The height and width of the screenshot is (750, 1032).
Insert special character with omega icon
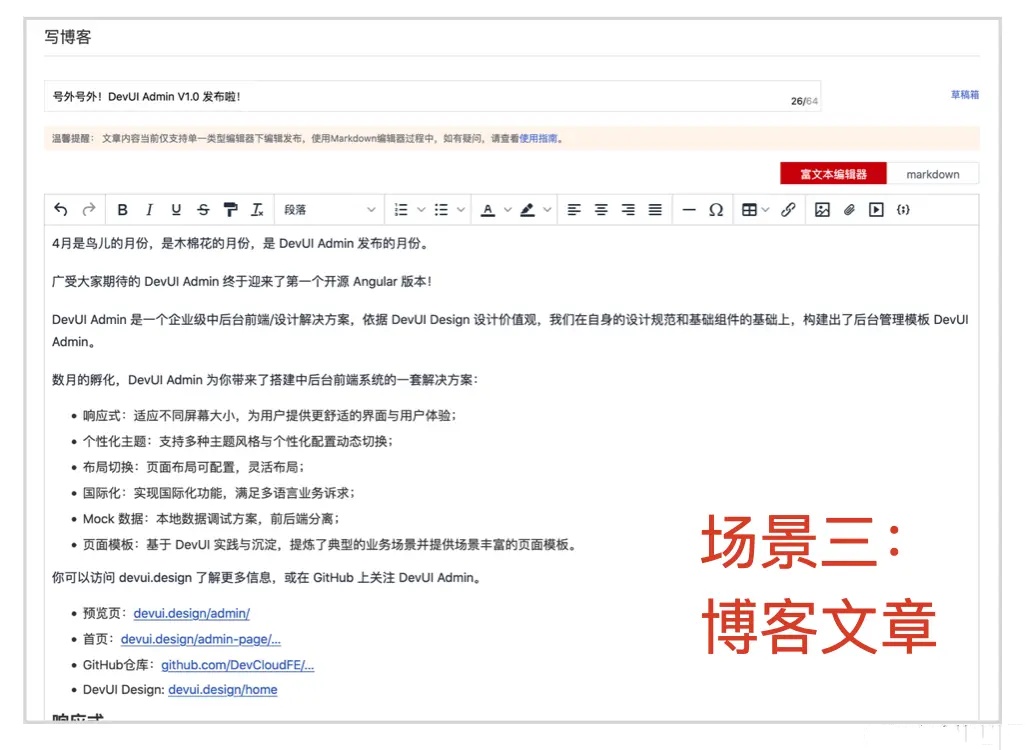click(715, 210)
